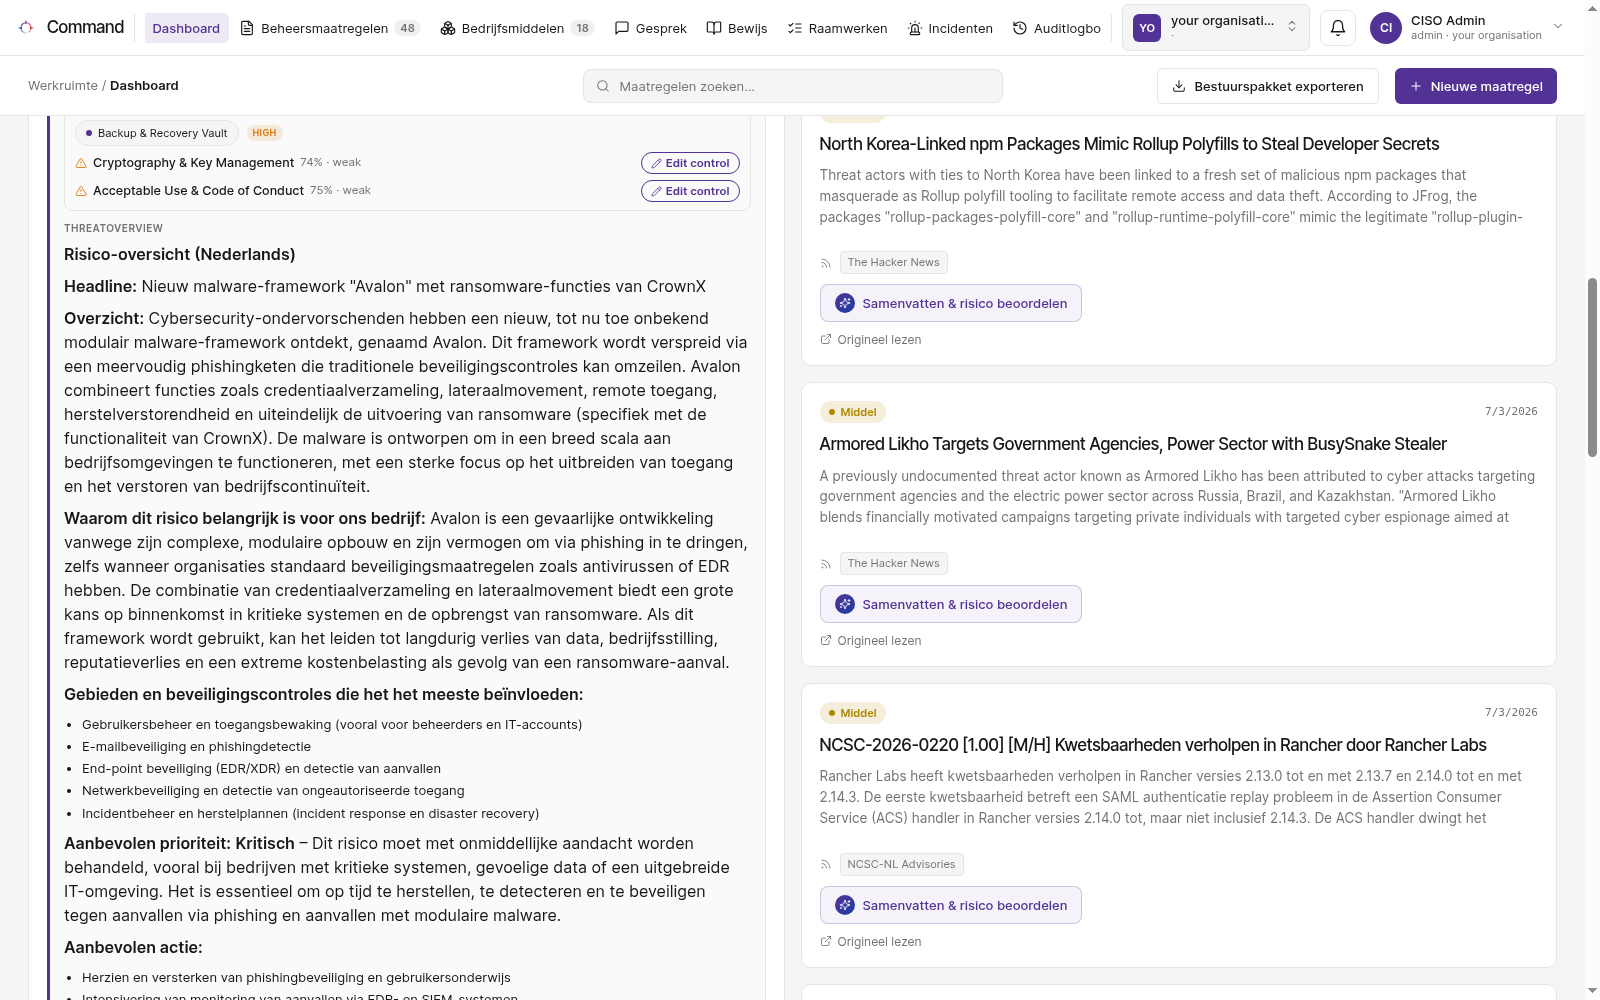The image size is (1600, 1000).
Task: Click the RSS icon in the Armored Likho card
Action: tap(826, 563)
